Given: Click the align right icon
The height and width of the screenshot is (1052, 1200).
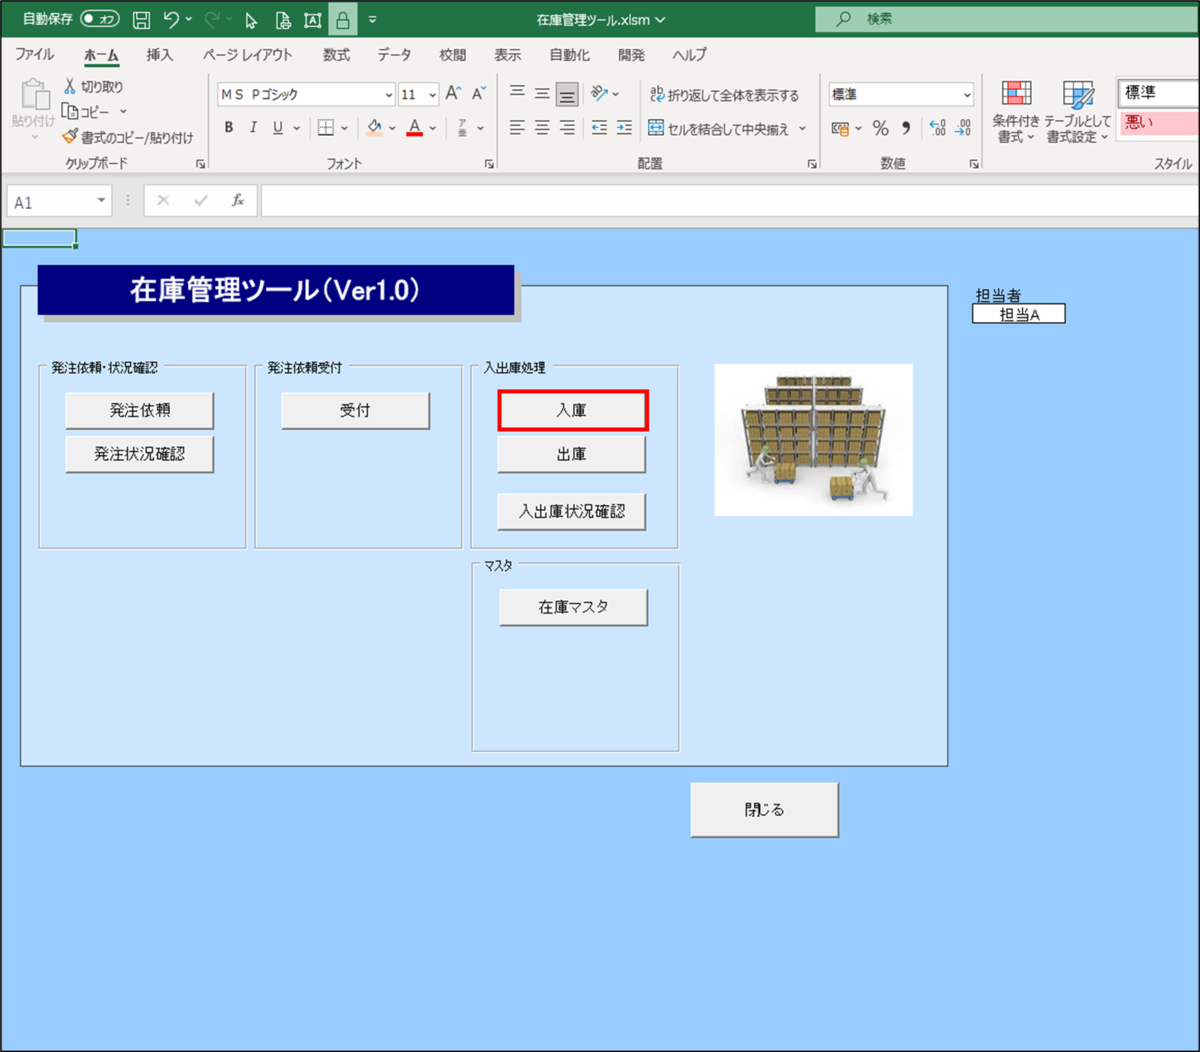Looking at the screenshot, I should [567, 127].
